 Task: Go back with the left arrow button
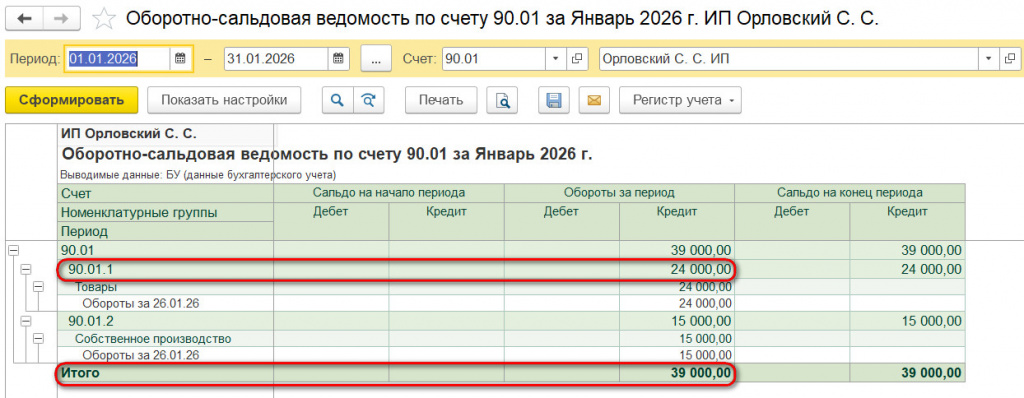[24, 19]
